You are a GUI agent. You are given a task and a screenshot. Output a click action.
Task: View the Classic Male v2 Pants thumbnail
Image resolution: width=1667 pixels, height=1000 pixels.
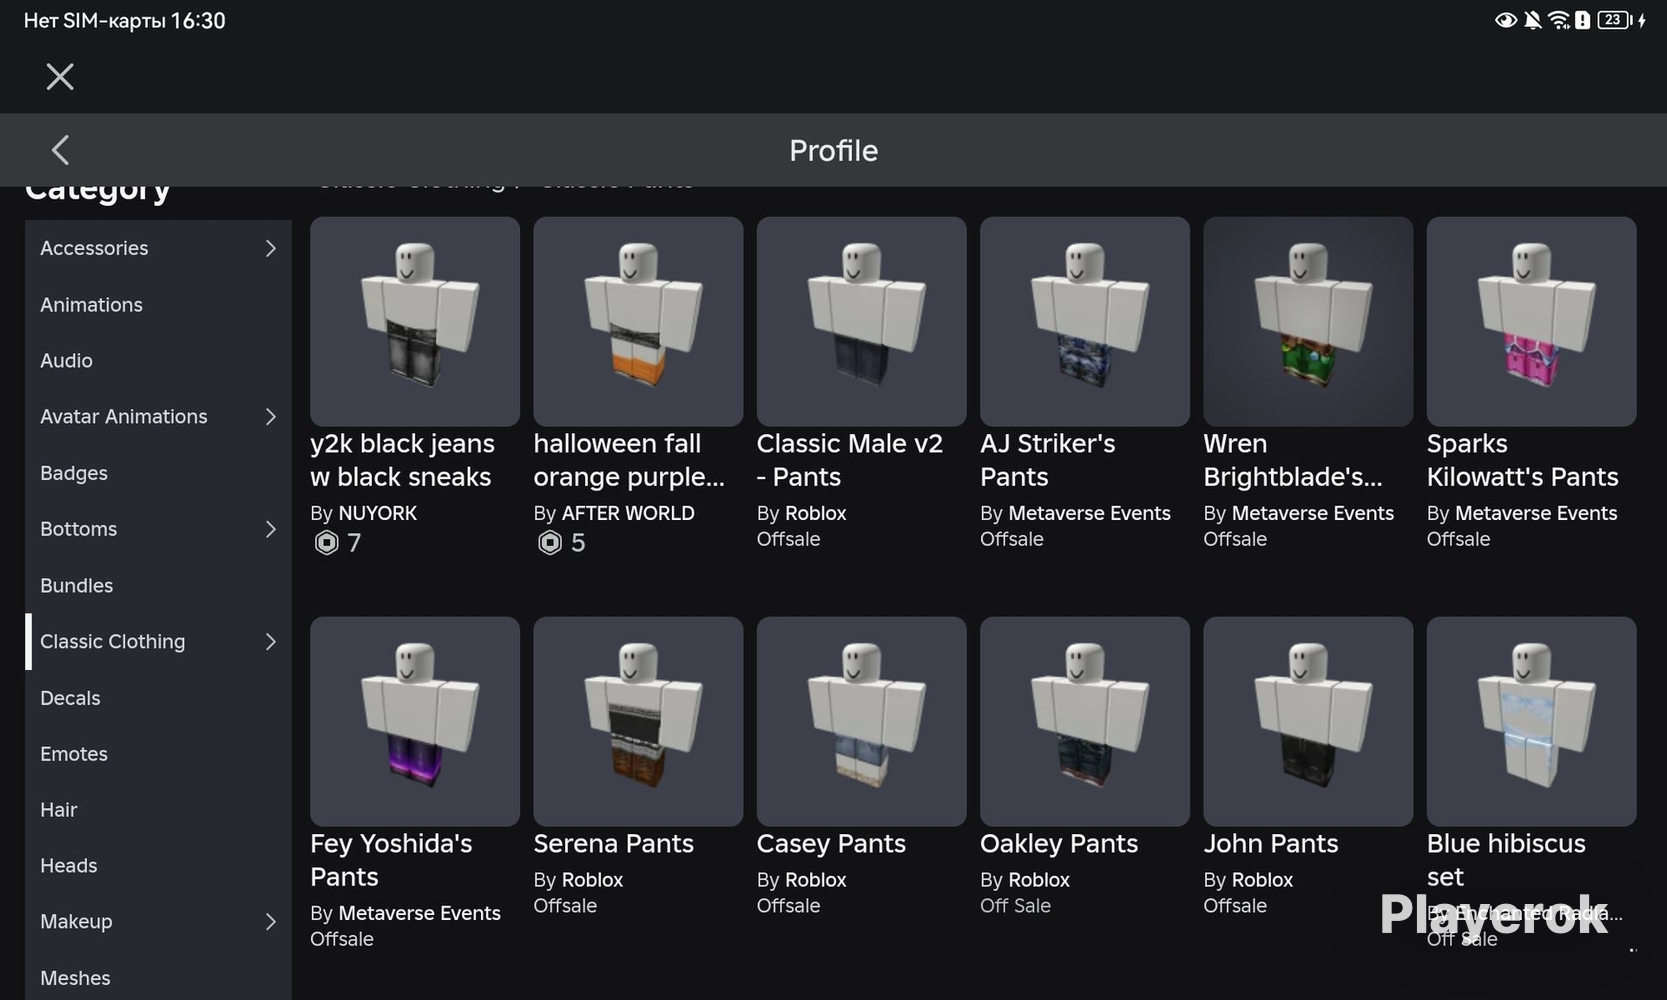tap(861, 321)
